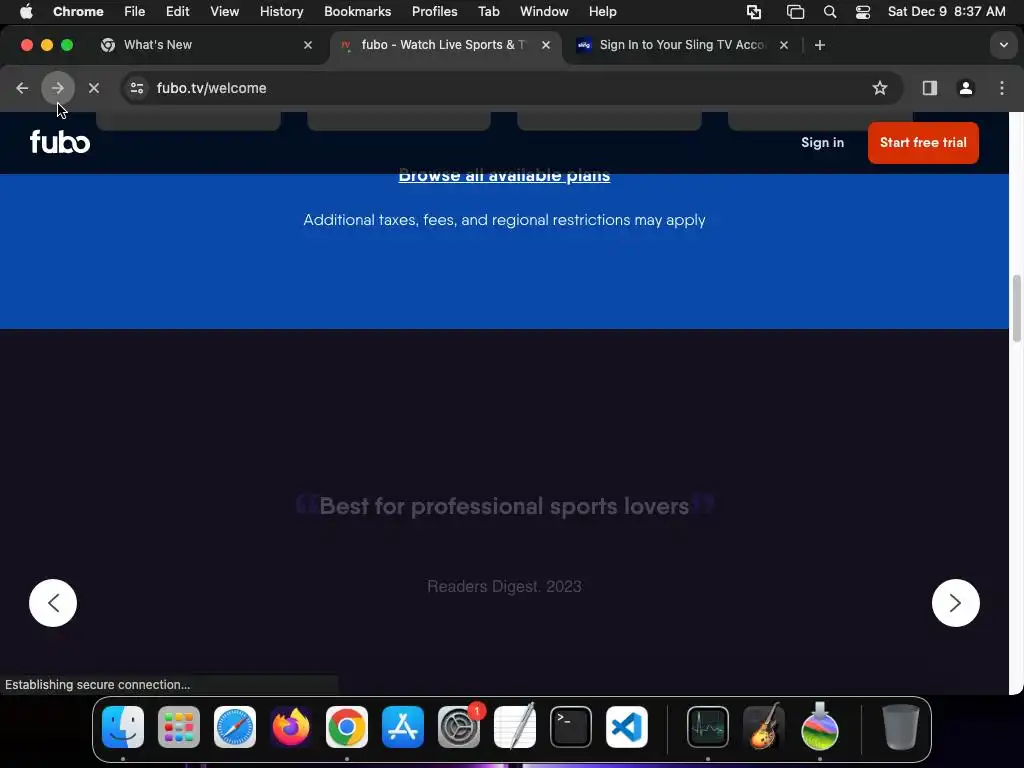Click the Sign in link
1024x768 pixels.
[x=822, y=142]
